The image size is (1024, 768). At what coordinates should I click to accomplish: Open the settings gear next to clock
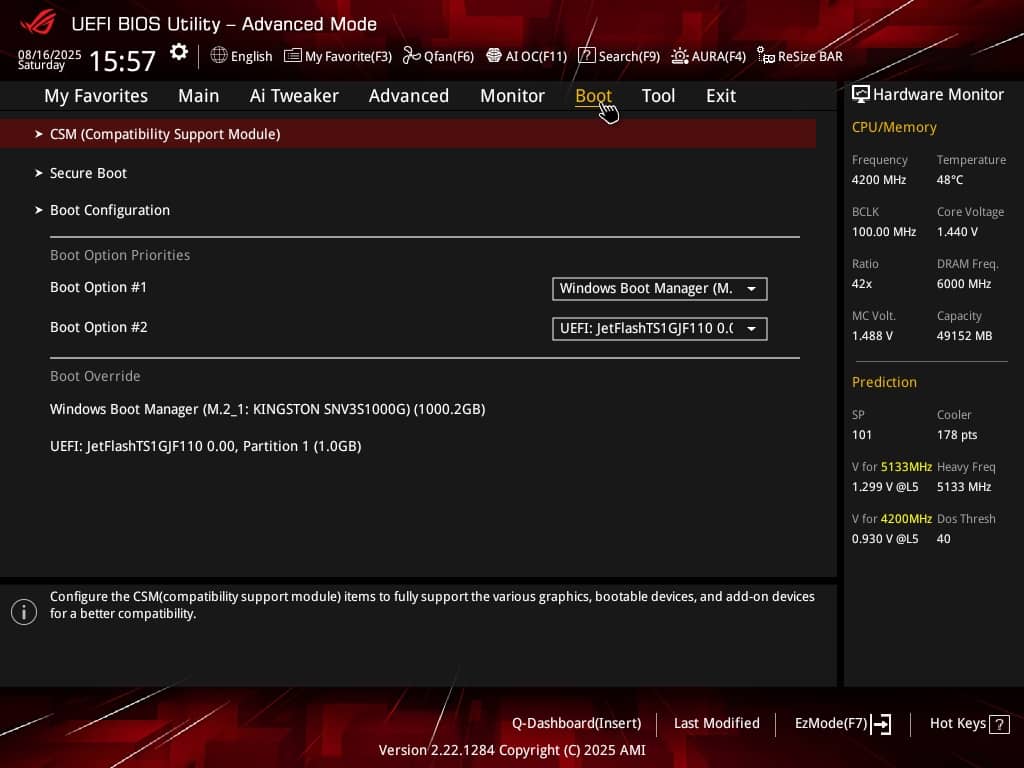[178, 52]
